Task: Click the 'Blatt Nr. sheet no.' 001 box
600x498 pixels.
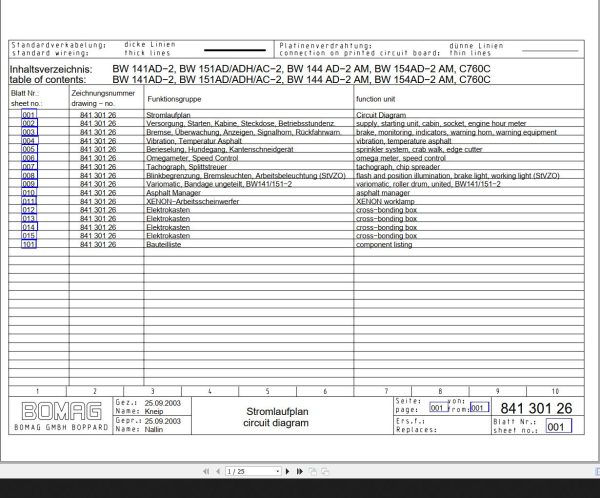Action: click(559, 426)
